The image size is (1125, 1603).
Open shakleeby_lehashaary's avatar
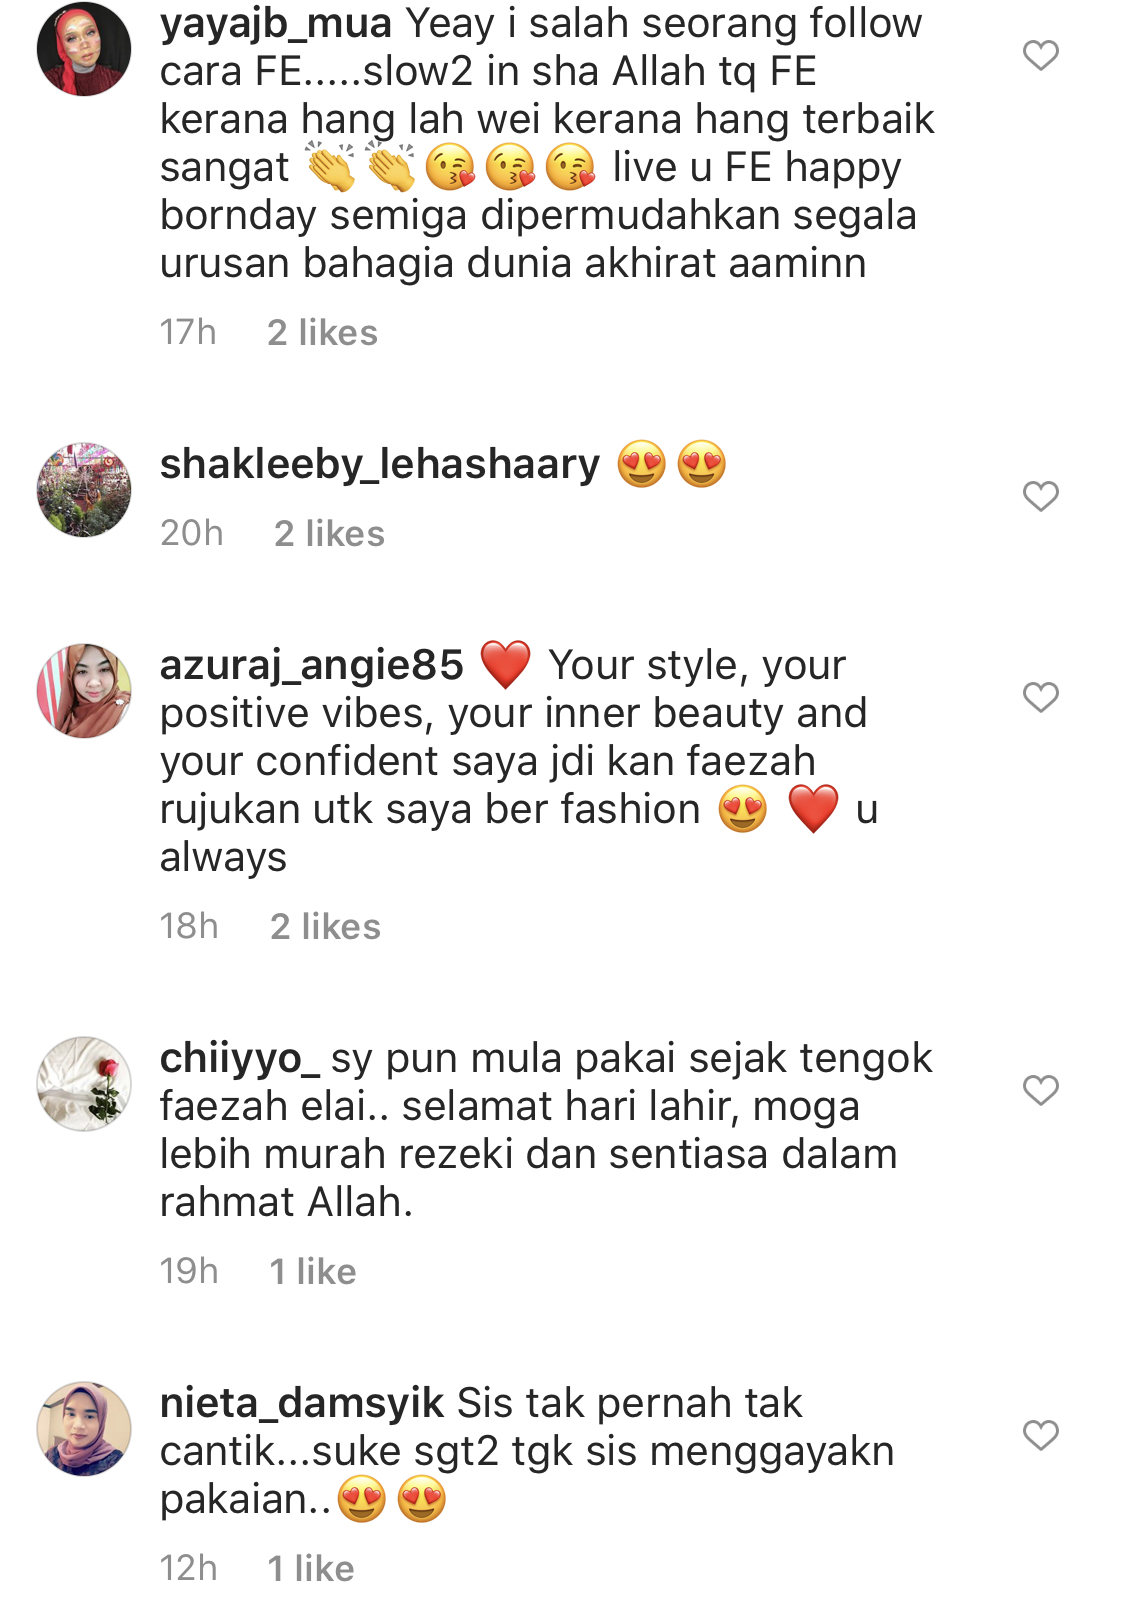coord(84,490)
